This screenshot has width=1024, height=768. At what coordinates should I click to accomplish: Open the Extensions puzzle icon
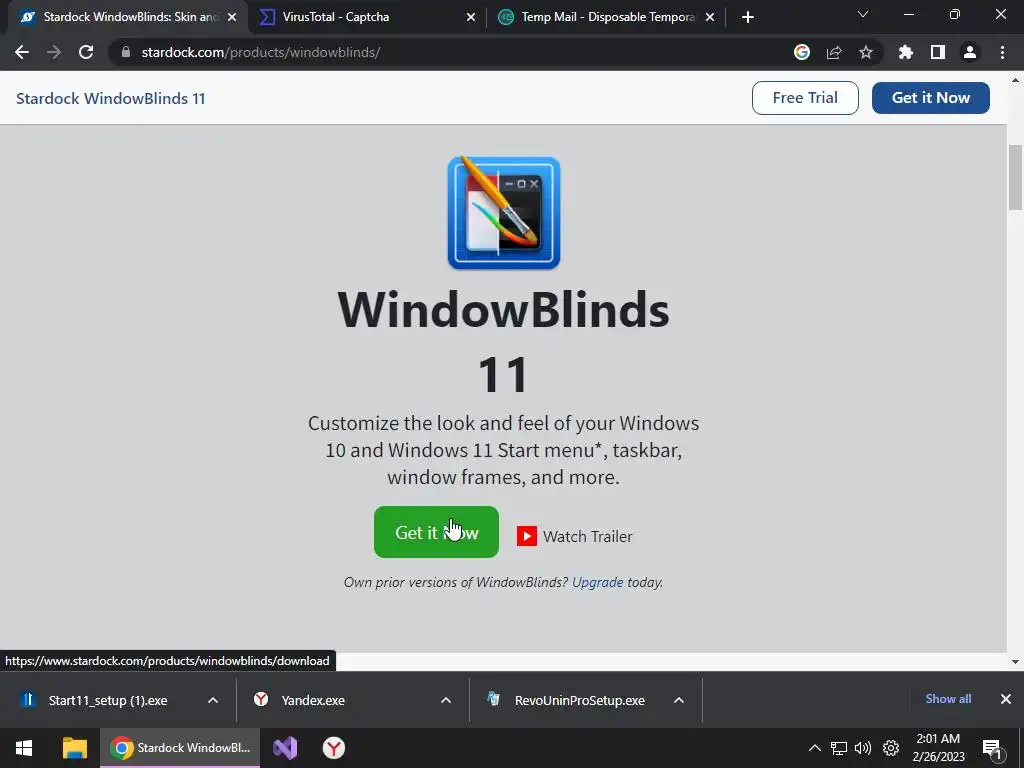[906, 52]
